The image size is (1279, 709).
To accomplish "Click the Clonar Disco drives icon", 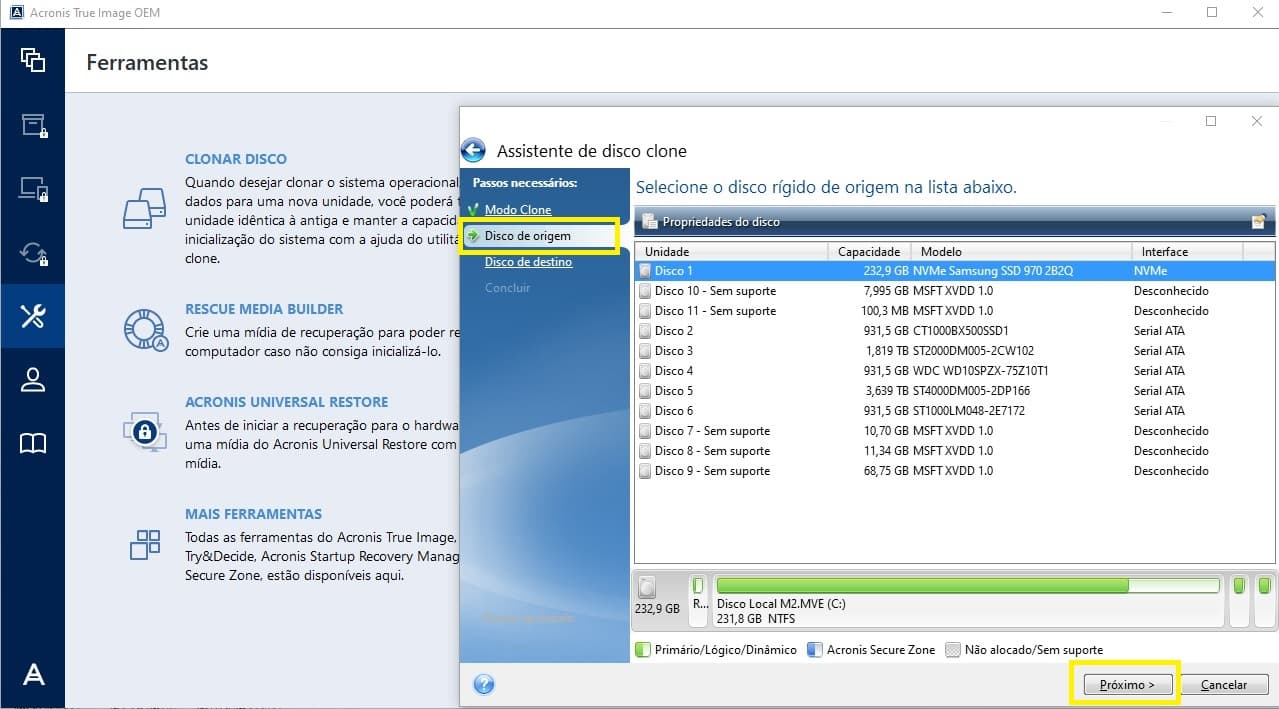I will (145, 208).
